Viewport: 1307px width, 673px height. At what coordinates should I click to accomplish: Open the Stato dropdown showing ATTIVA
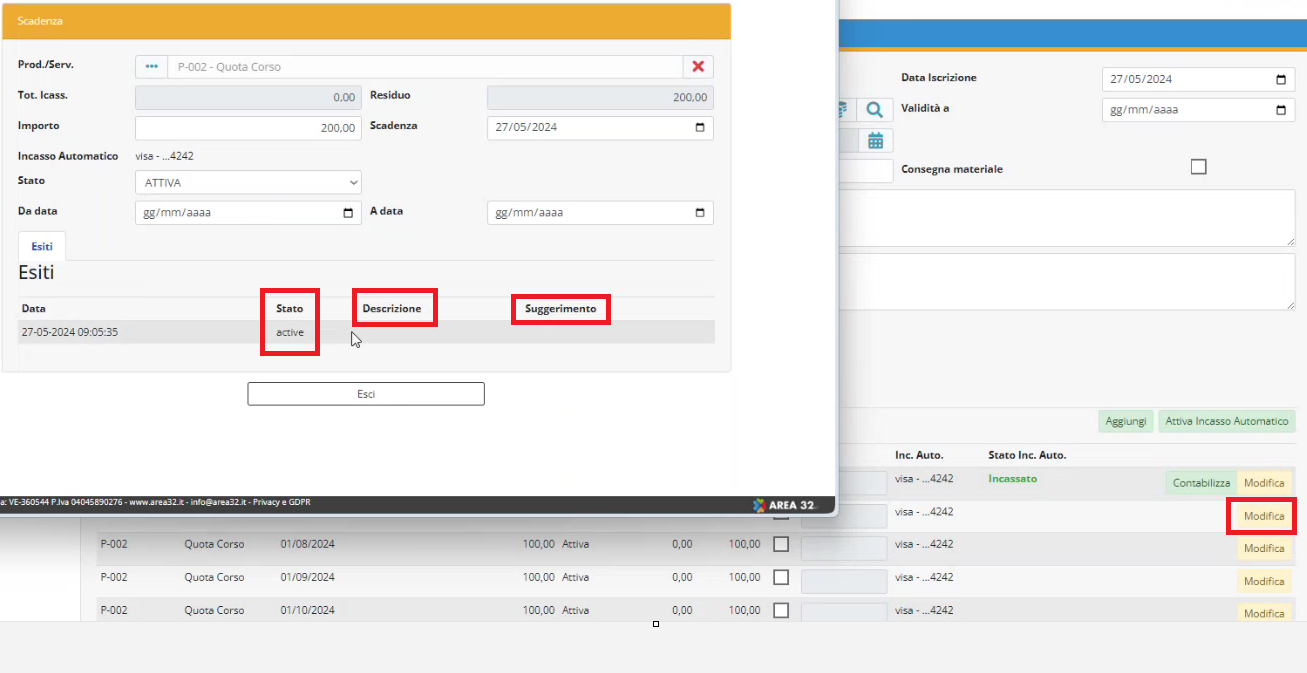coord(248,182)
